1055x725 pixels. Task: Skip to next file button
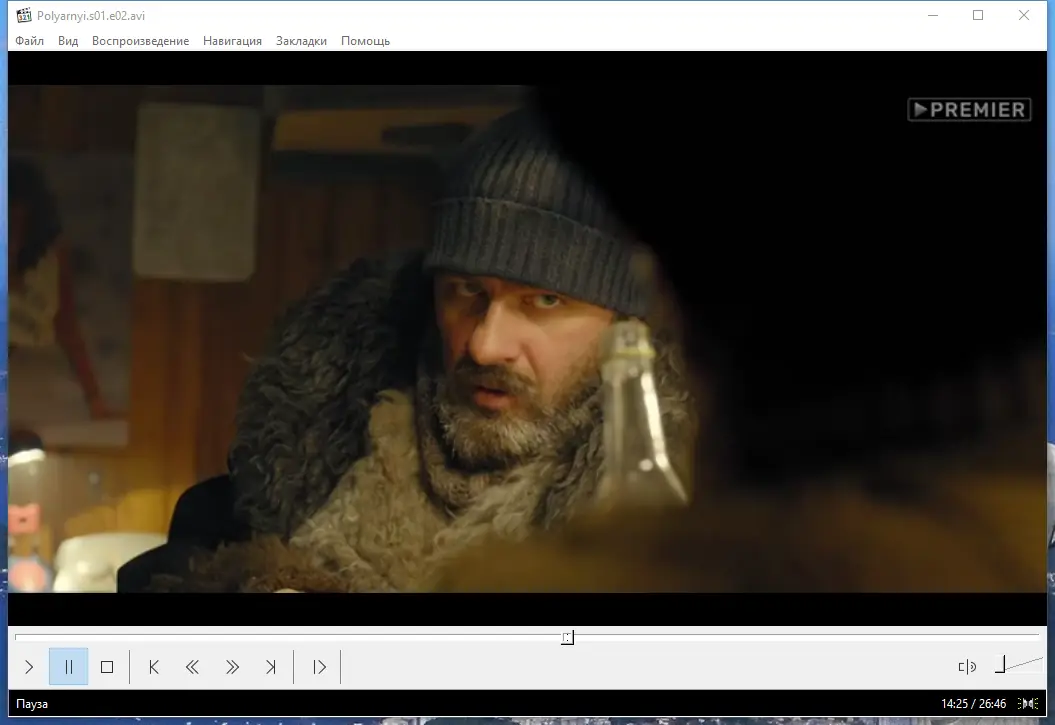(270, 666)
